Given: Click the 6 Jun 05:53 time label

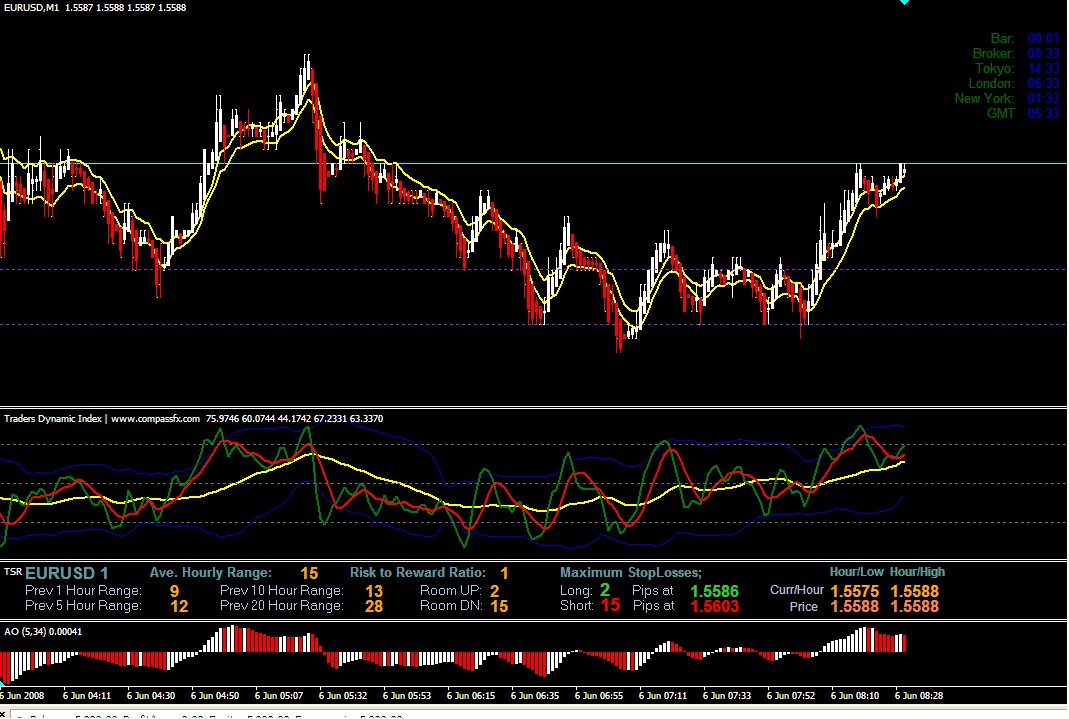Looking at the screenshot, I should (407, 696).
